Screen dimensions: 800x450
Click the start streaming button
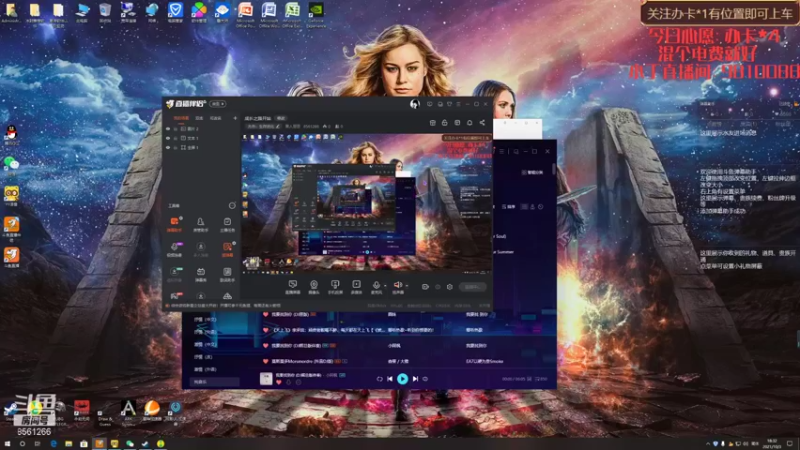(x=472, y=287)
